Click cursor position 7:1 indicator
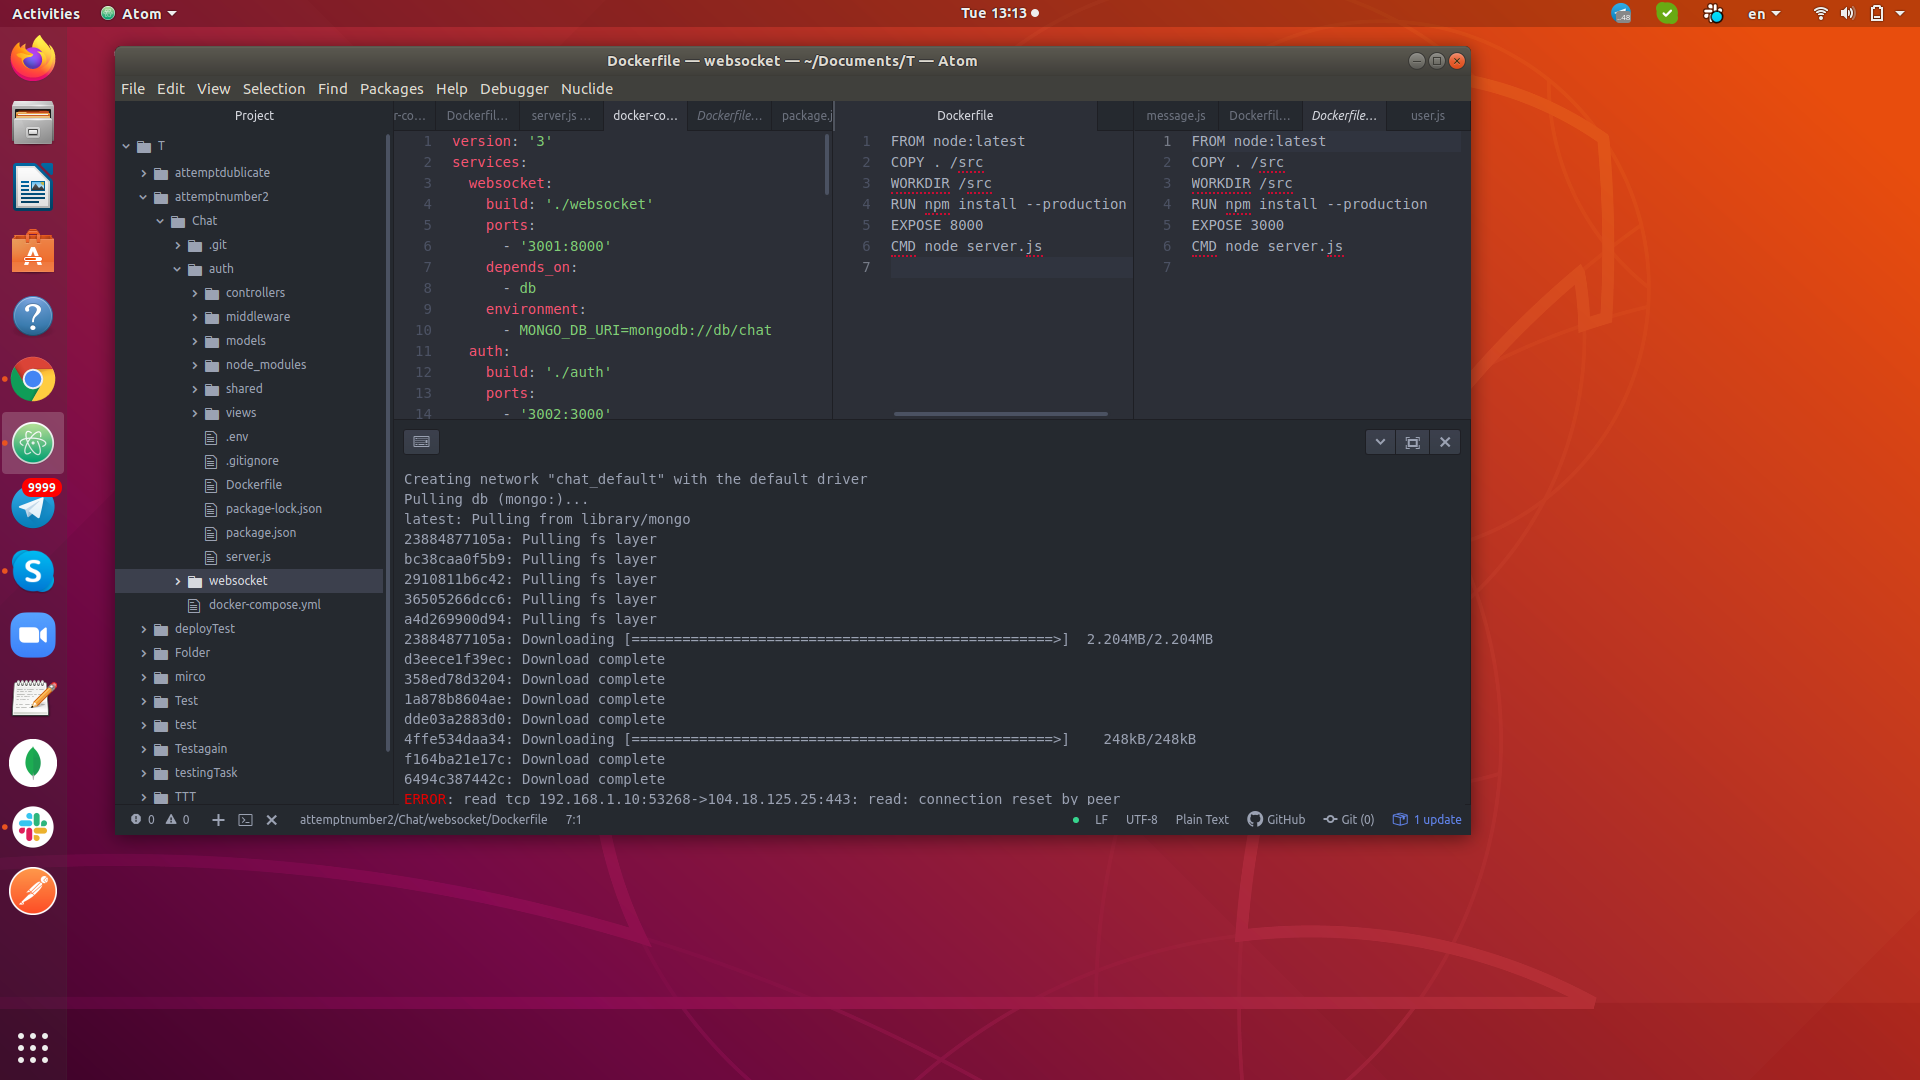1920x1080 pixels. 574,820
